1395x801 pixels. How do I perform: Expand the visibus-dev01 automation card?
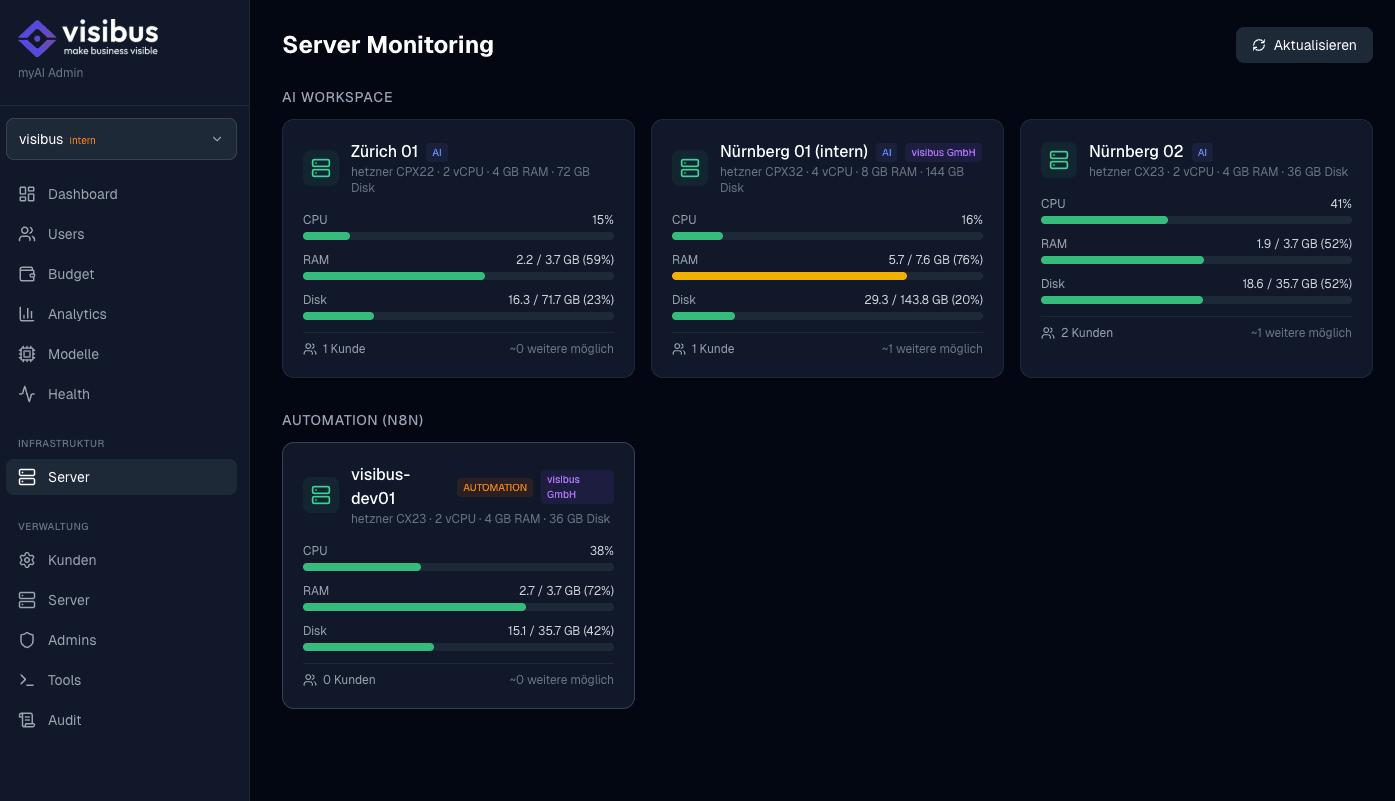(458, 575)
